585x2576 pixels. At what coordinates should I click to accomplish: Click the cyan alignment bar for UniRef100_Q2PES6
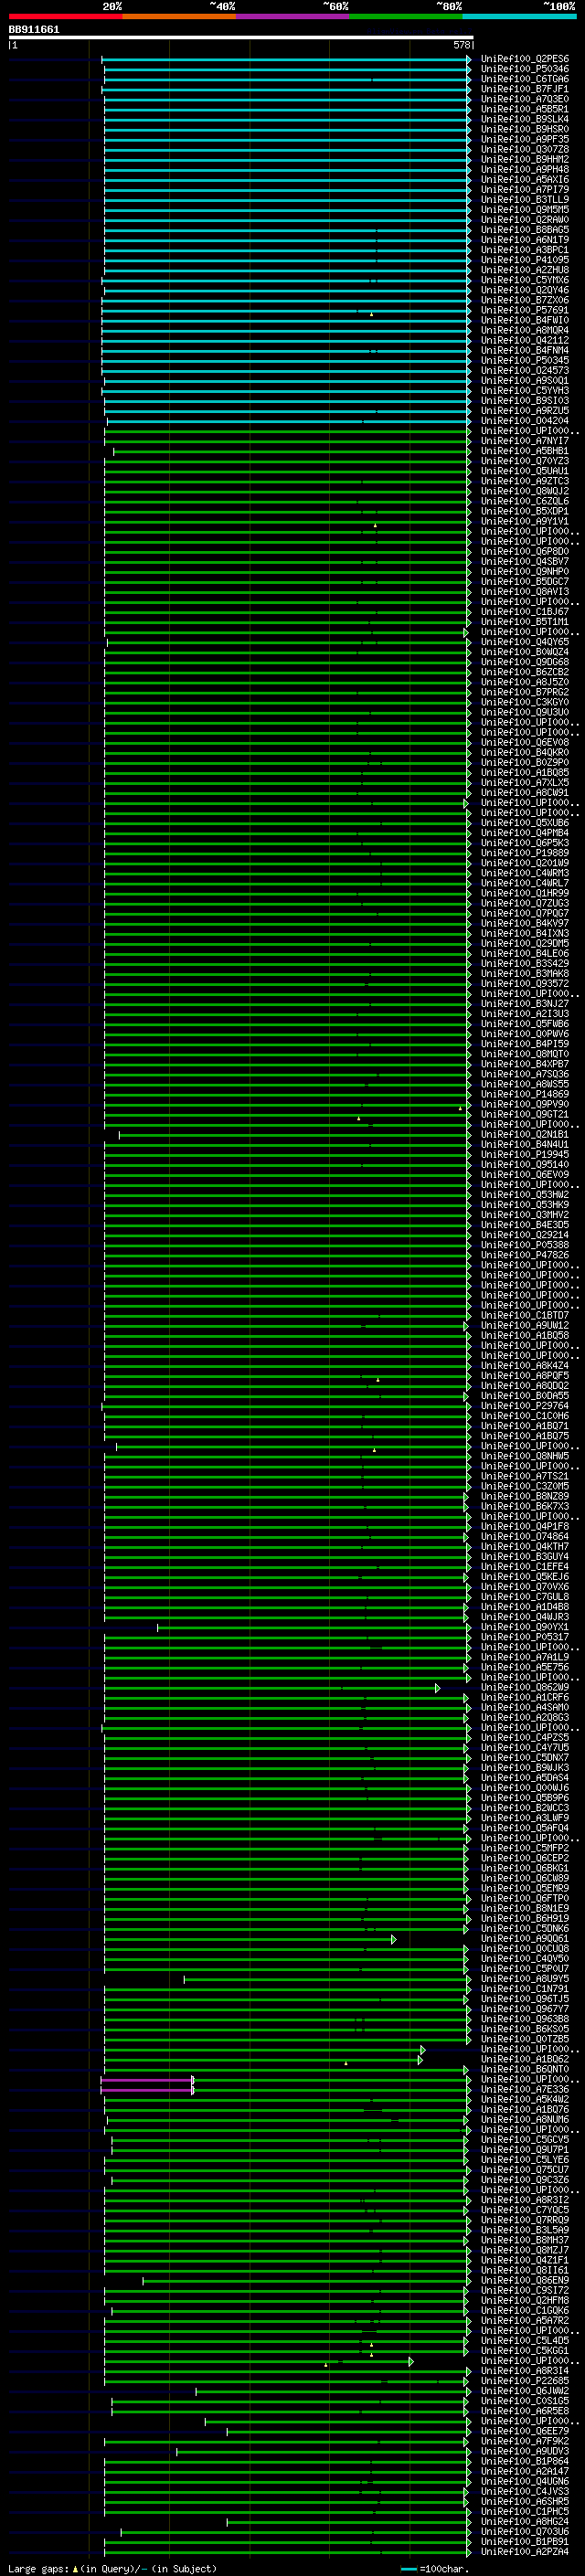click(286, 59)
